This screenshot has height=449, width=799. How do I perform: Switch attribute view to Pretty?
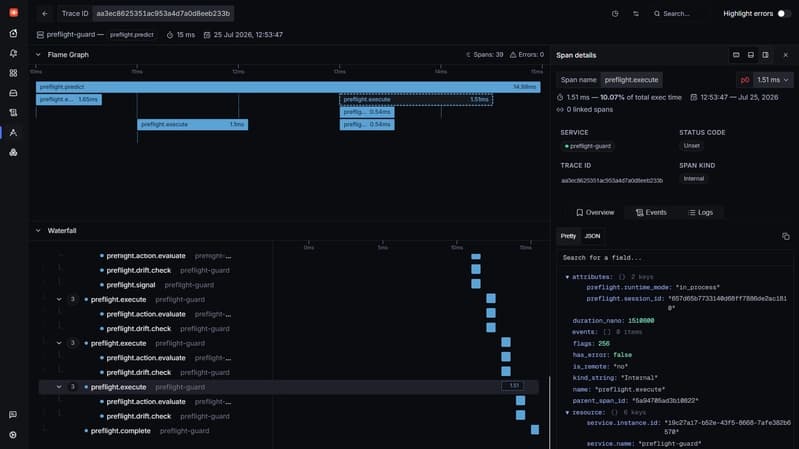point(568,236)
